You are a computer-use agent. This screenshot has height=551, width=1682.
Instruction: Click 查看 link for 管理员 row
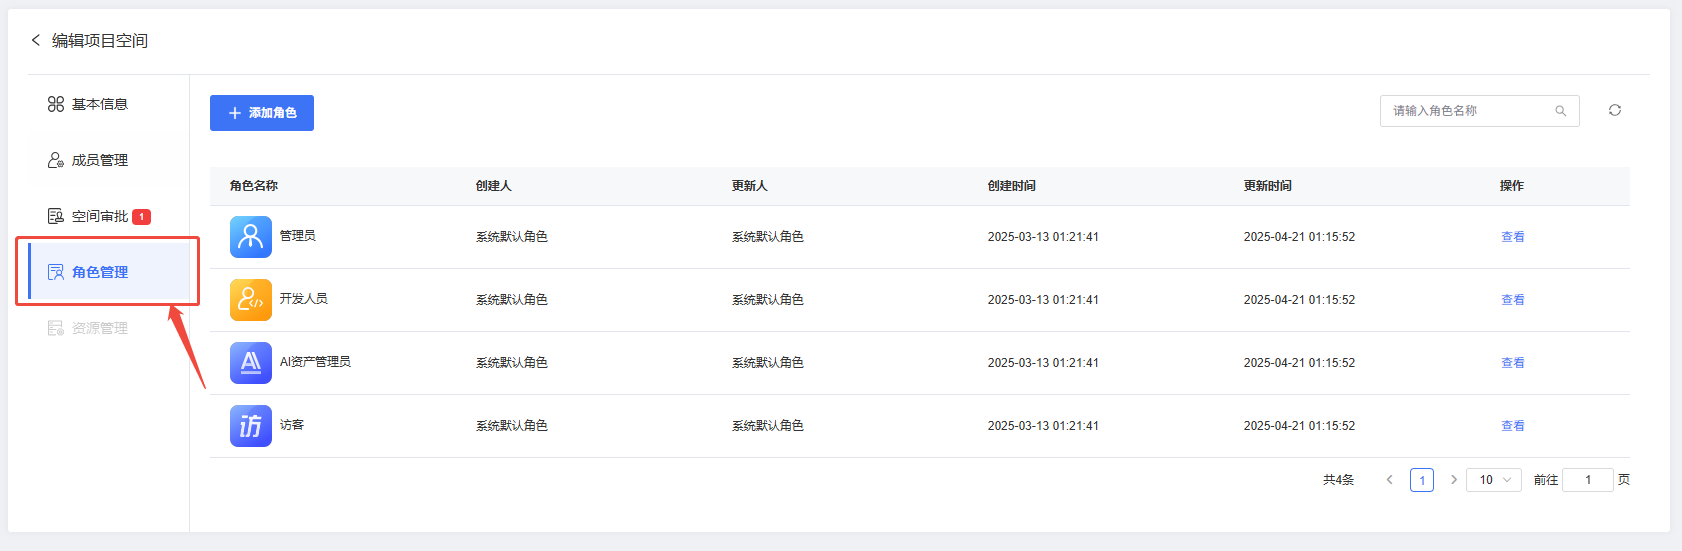1513,237
